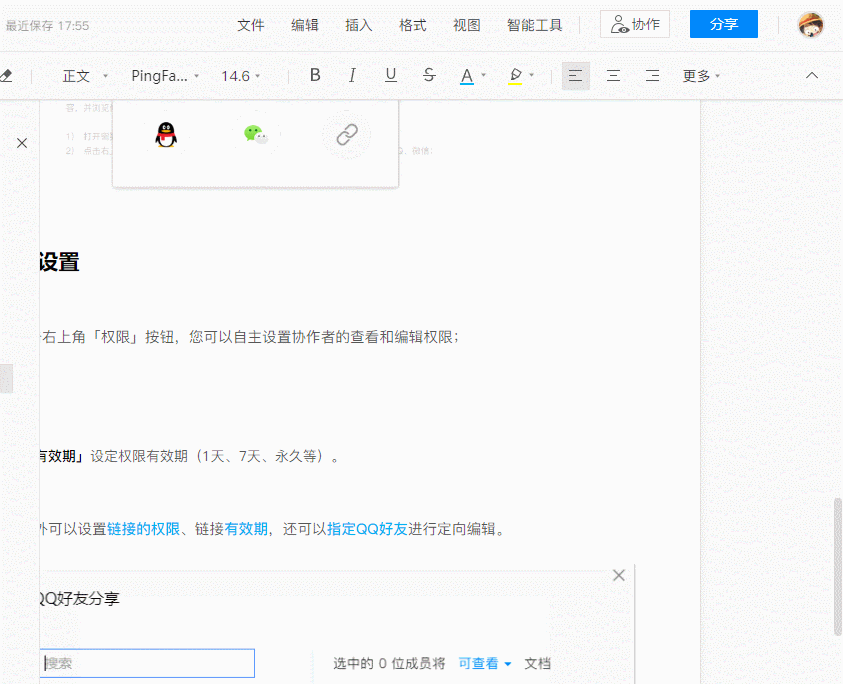This screenshot has width=843, height=684.
Task: Apply italic formatting
Action: (352, 74)
